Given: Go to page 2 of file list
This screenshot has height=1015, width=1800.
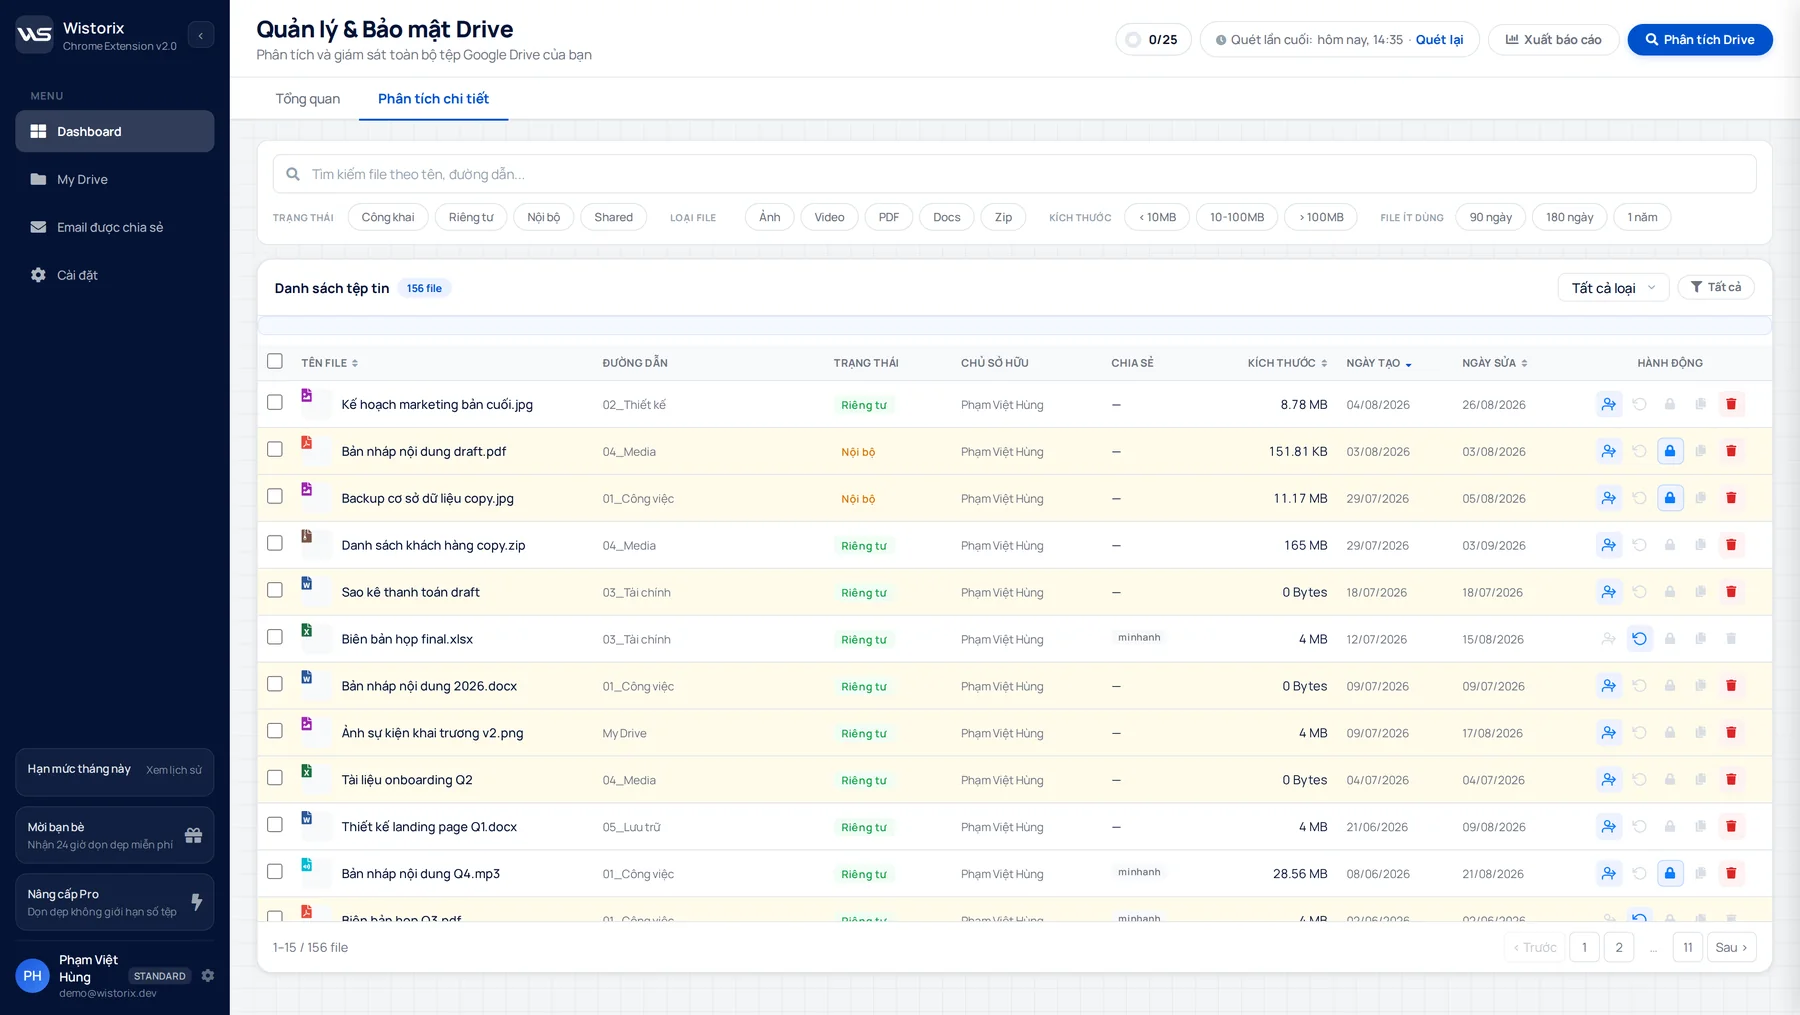Looking at the screenshot, I should 1619,947.
